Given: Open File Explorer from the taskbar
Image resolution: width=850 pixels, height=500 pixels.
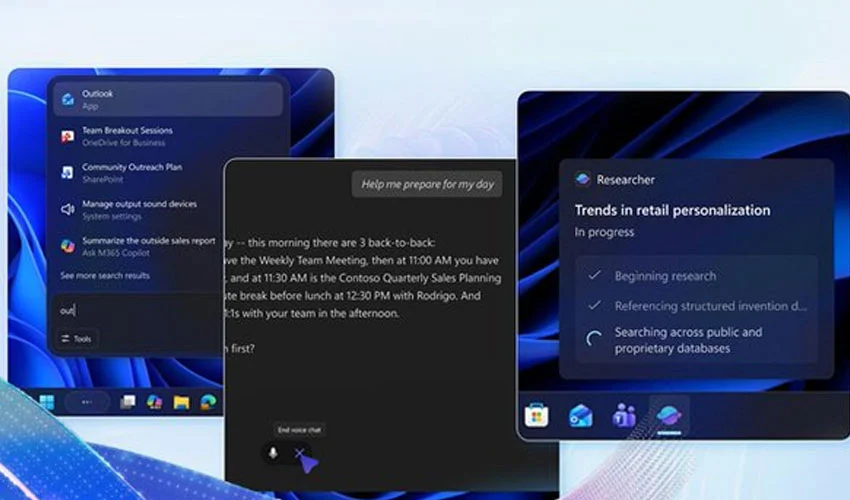Looking at the screenshot, I should pos(181,402).
